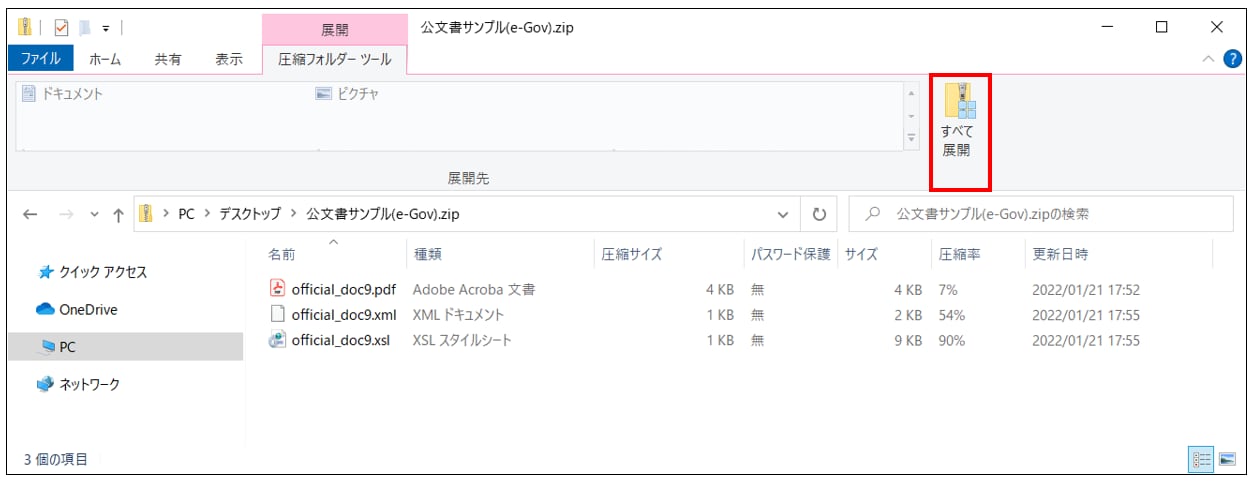The height and width of the screenshot is (482, 1255).
Task: Sort files by 更新日時 column
Action: tap(1060, 255)
